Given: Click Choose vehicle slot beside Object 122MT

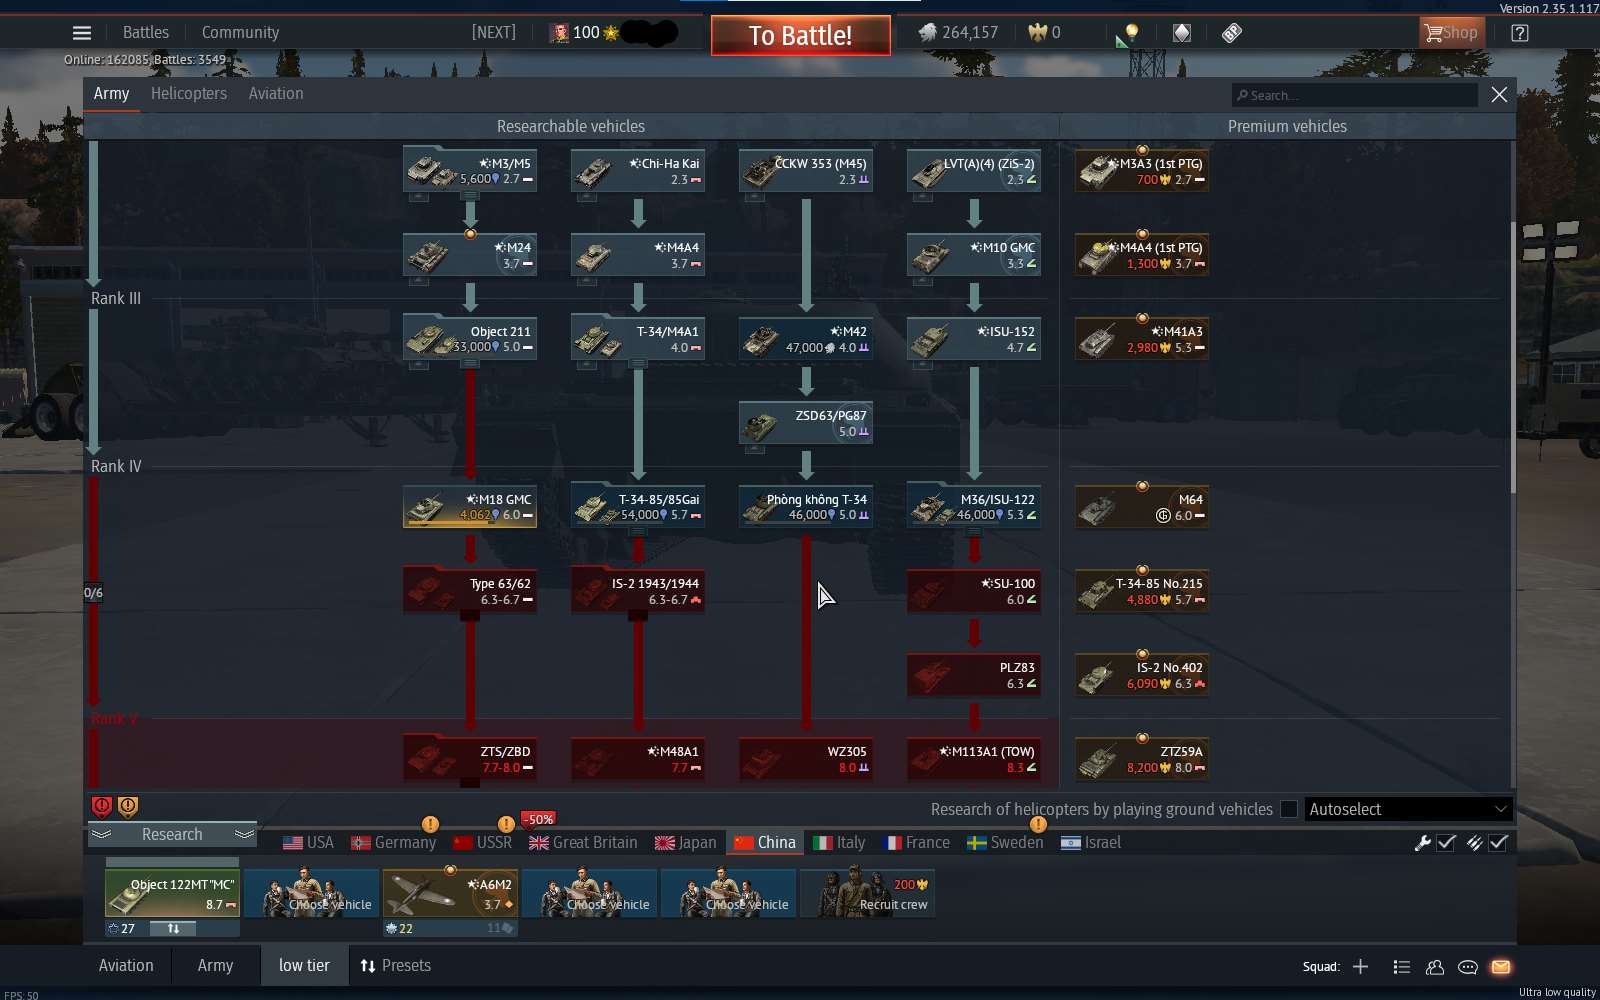Looking at the screenshot, I should click(311, 893).
